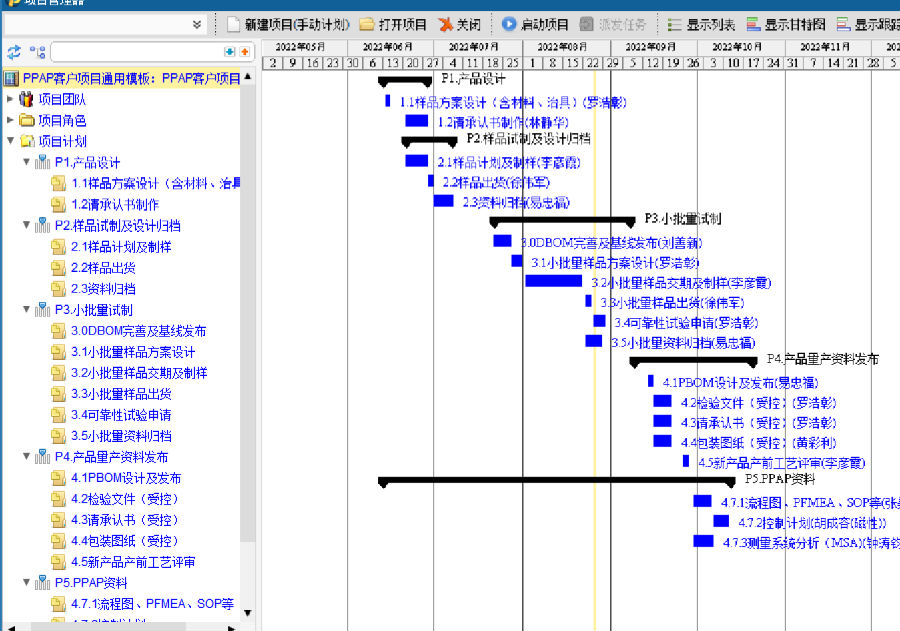Click the blue plus icon in search box
The height and width of the screenshot is (631, 900).
(x=230, y=52)
